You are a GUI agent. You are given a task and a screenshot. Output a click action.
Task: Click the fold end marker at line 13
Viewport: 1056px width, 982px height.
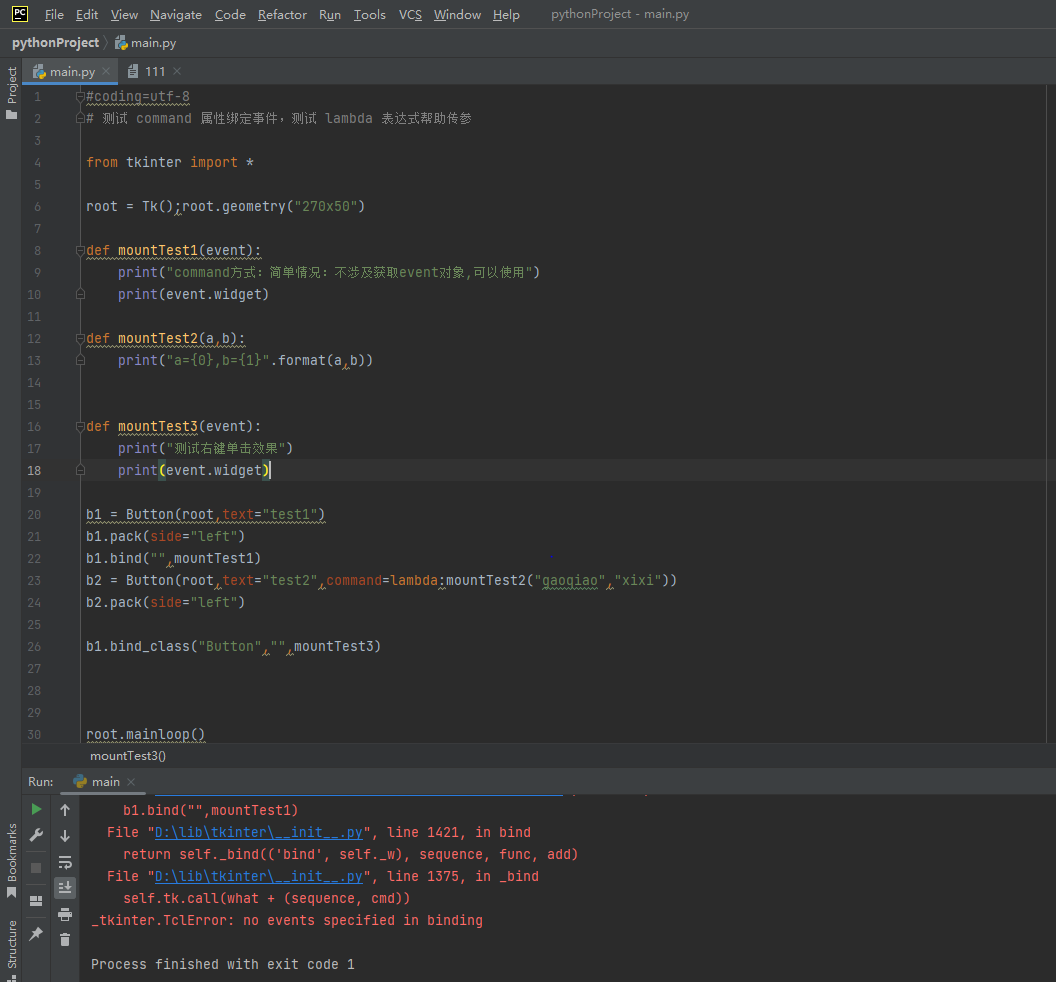click(80, 360)
